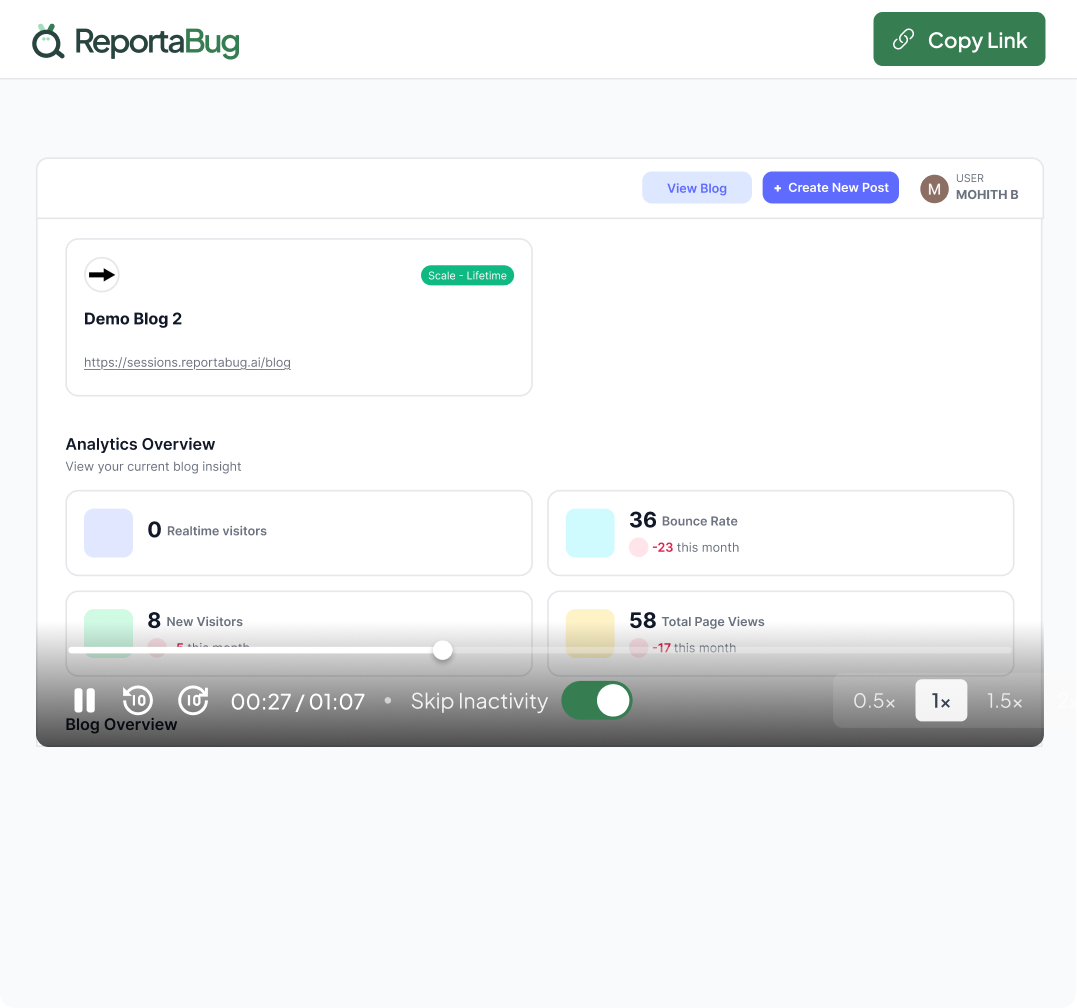1077x1008 pixels.
Task: Click Create New Post button
Action: pos(830,188)
